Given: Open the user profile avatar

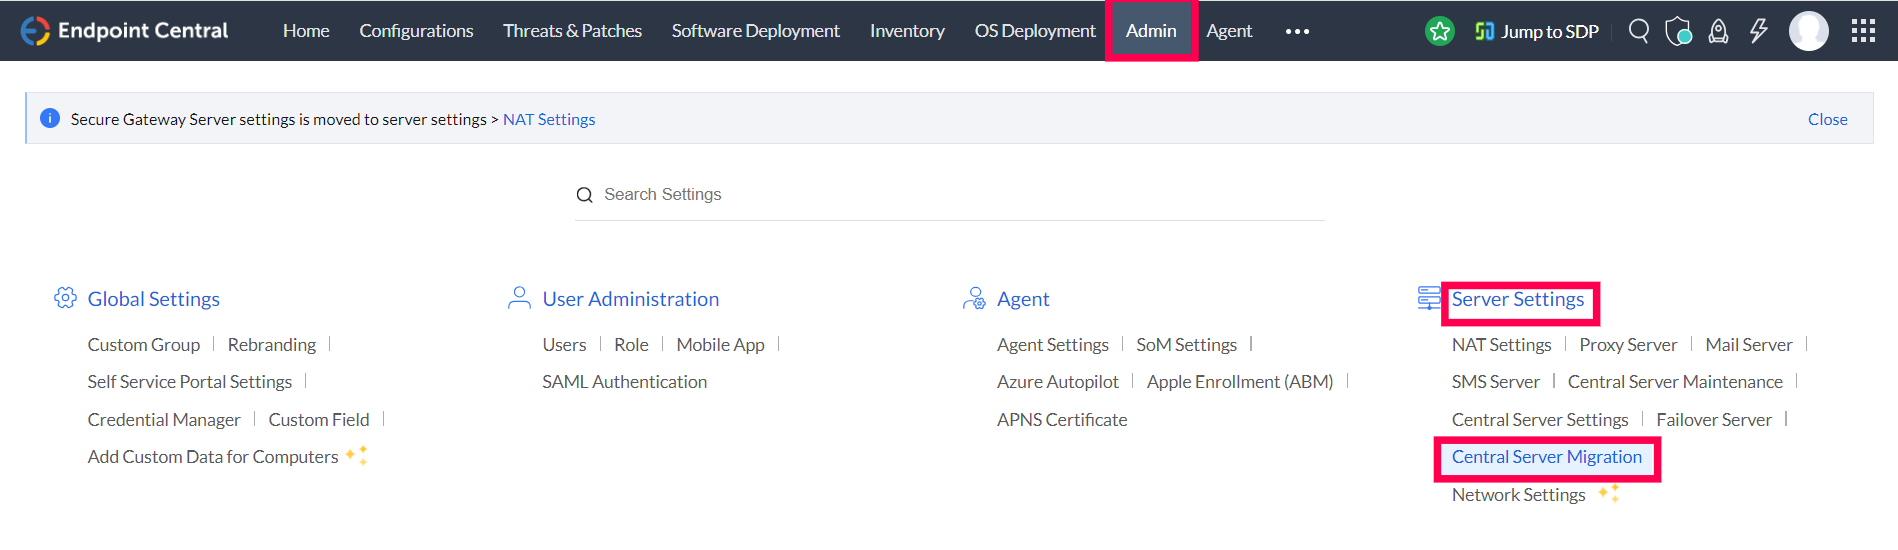Looking at the screenshot, I should [1808, 31].
